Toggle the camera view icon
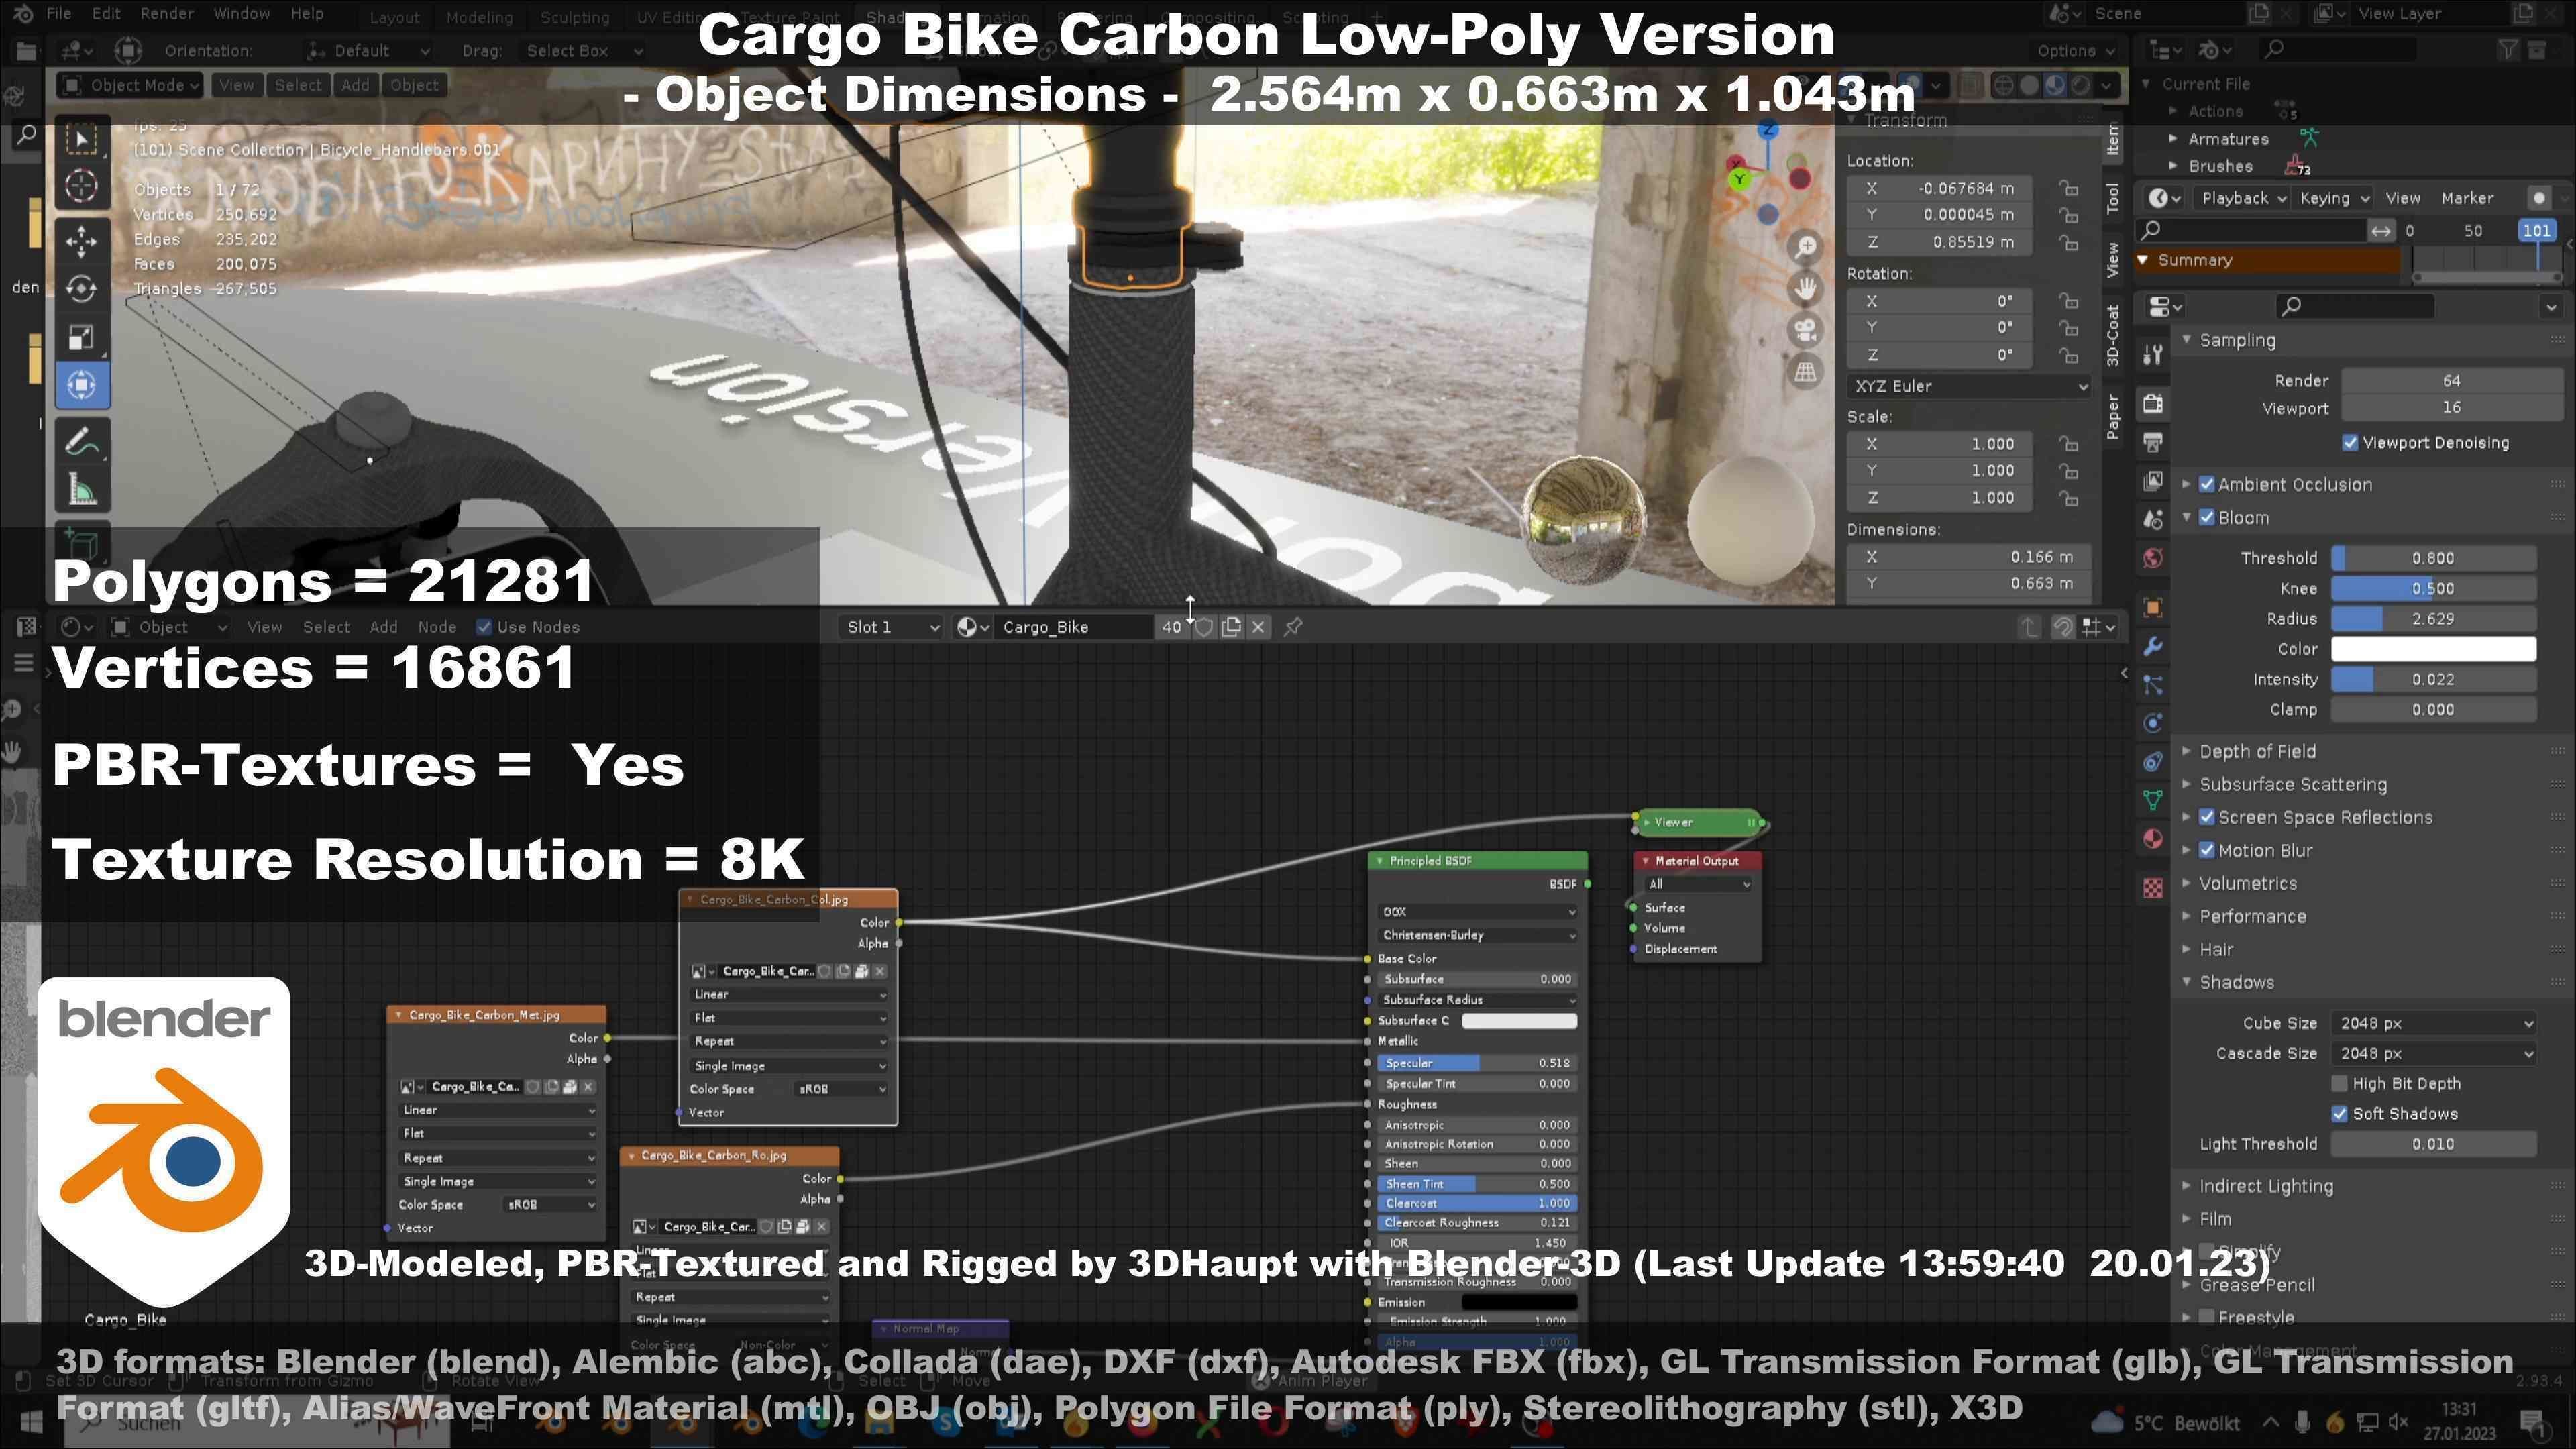Screen dimensions: 2576x1449 [1806, 330]
